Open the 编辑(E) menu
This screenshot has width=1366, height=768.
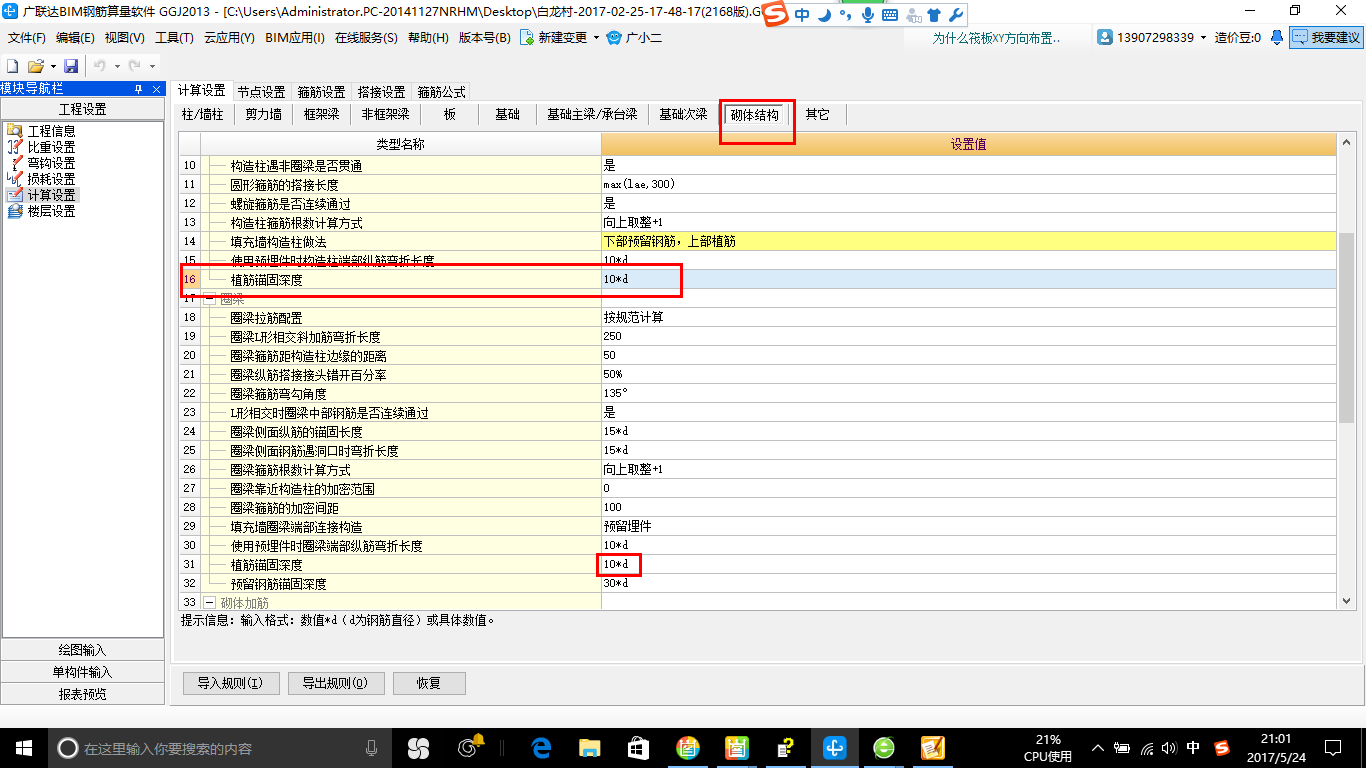click(75, 38)
